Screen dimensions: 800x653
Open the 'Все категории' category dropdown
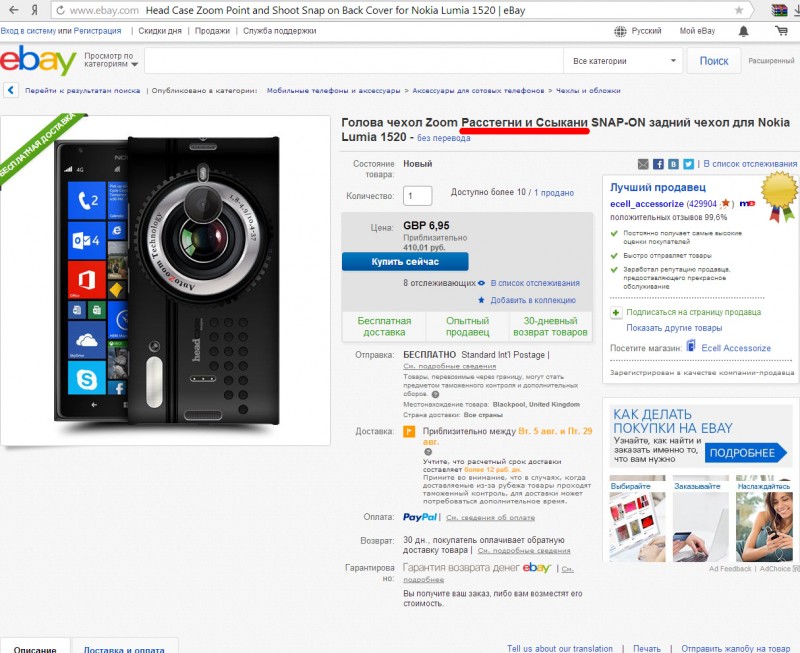click(624, 61)
